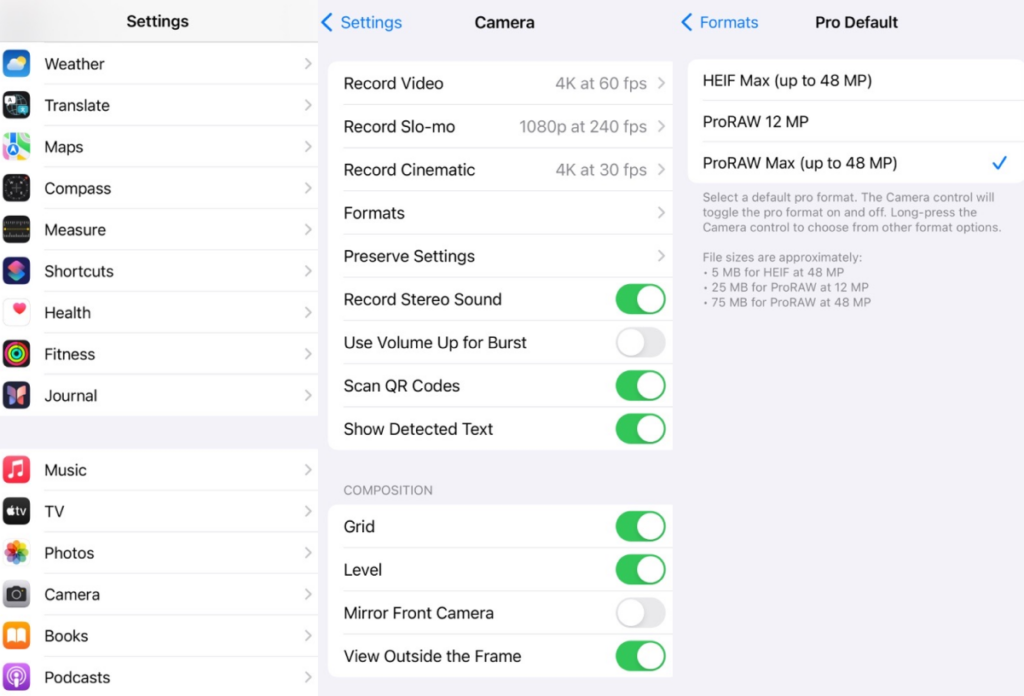Click the Fitness rings icon
1024x696 pixels.
pyautogui.click(x=17, y=354)
